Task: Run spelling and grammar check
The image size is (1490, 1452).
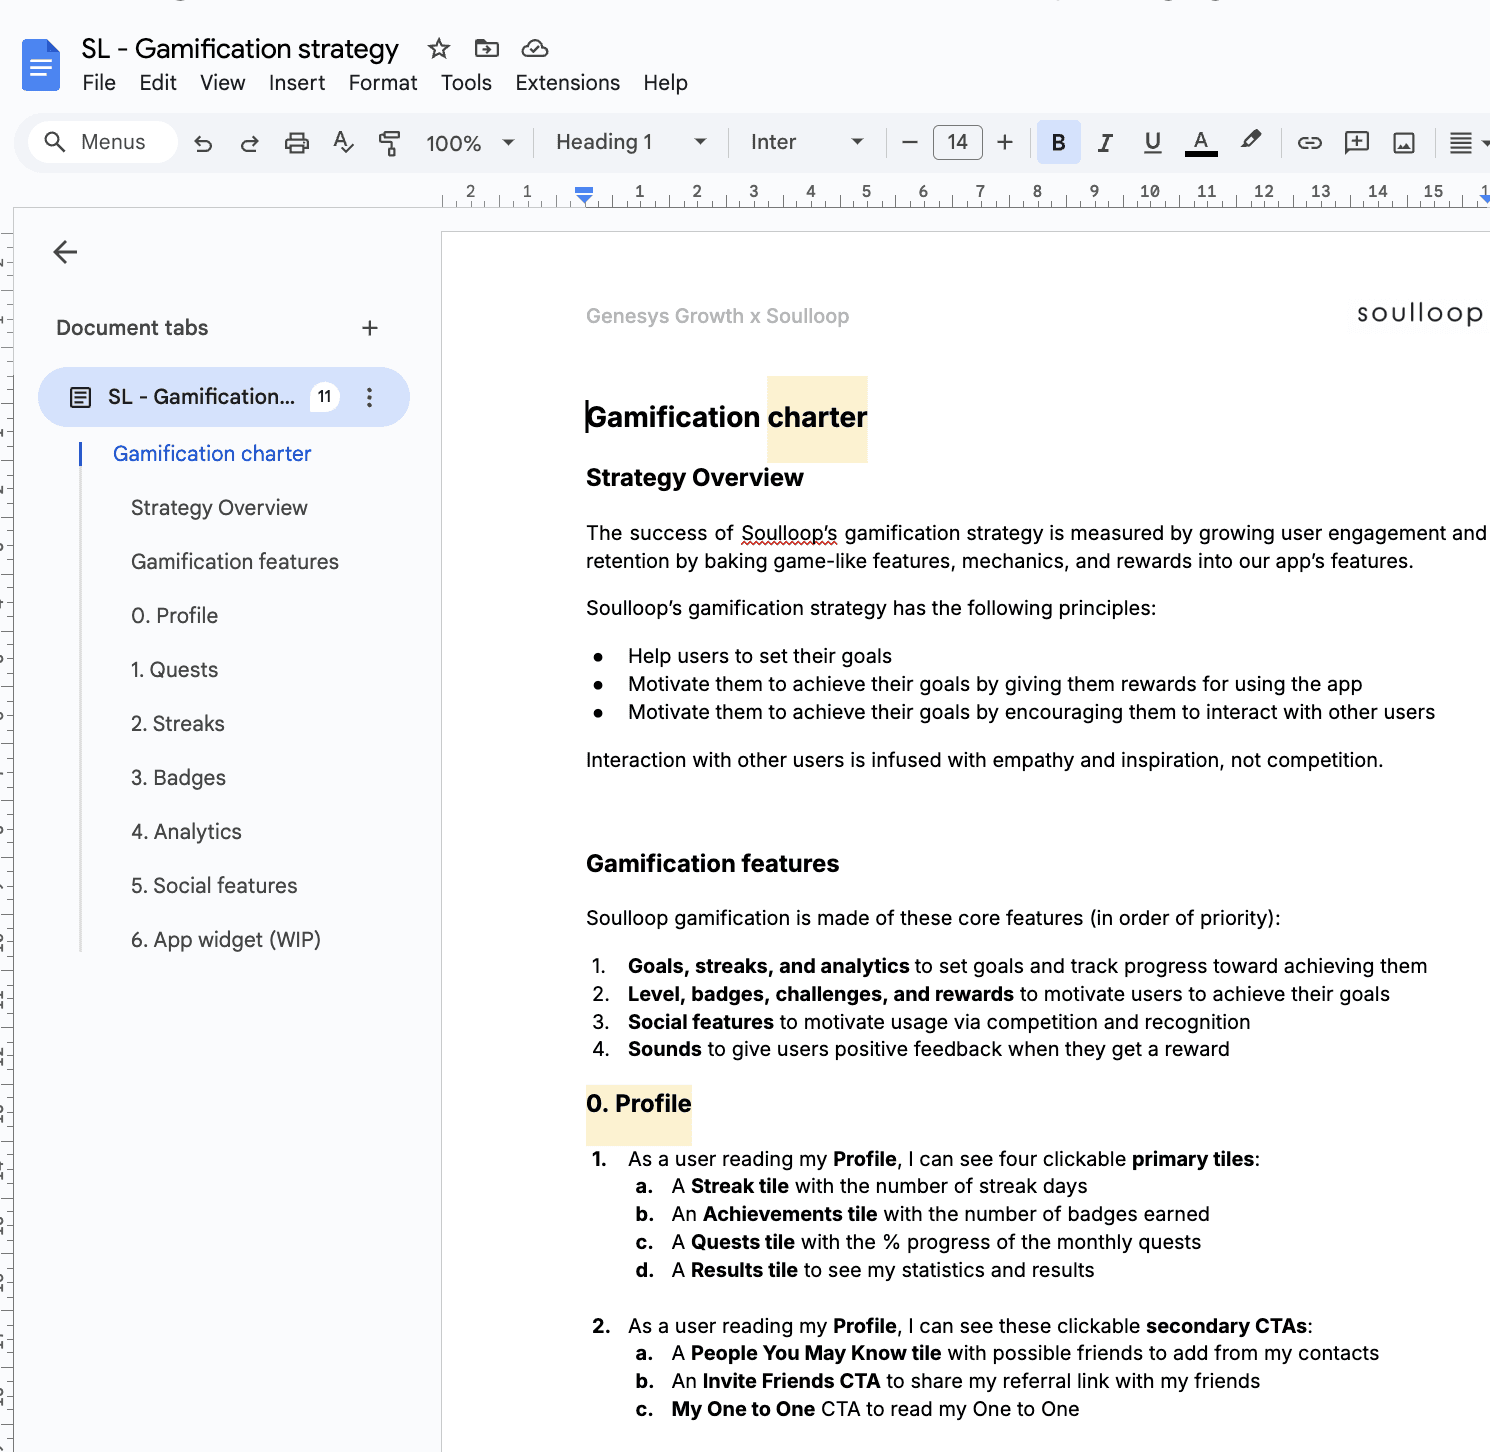Action: pos(343,143)
